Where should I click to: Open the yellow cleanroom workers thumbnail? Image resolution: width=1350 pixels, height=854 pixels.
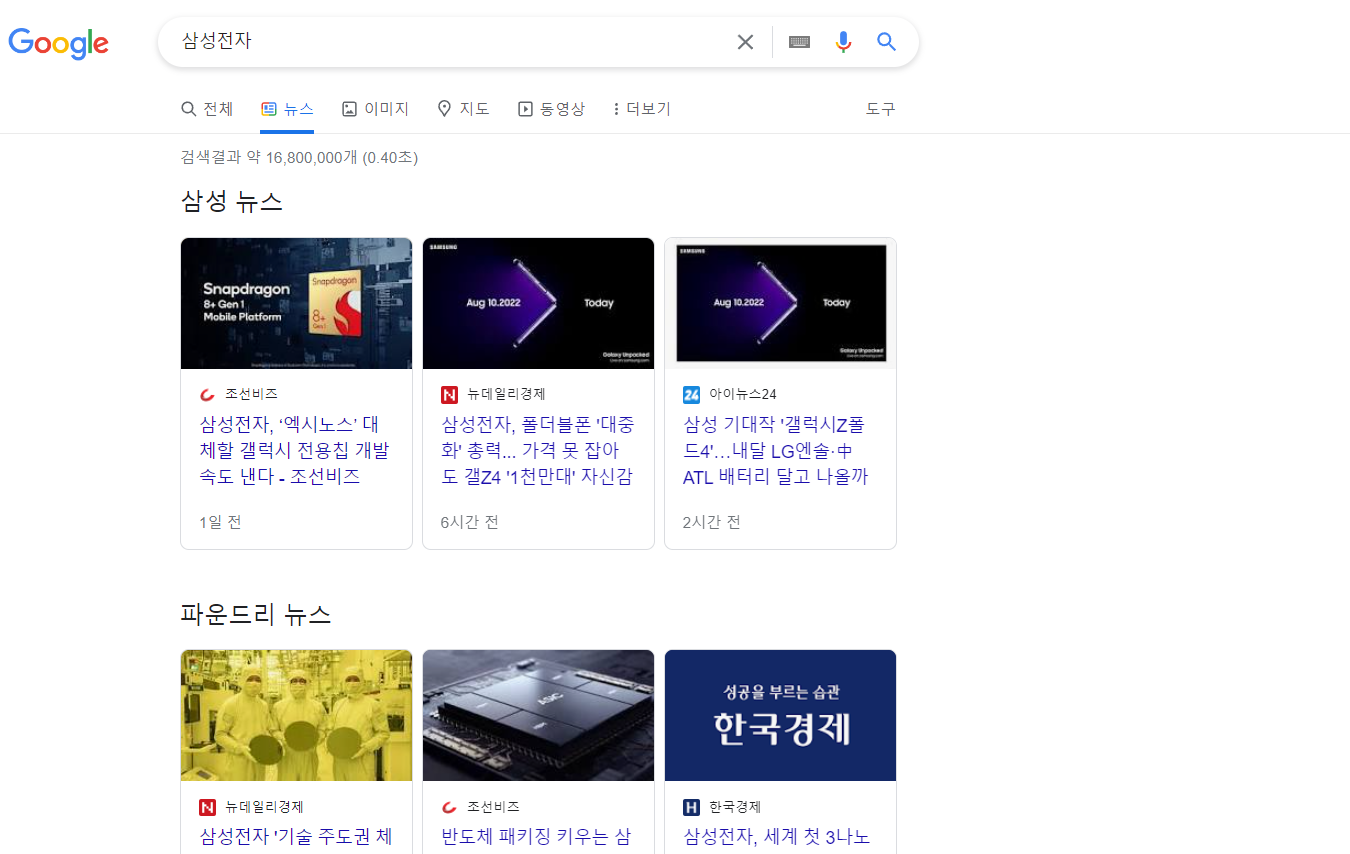(x=296, y=715)
